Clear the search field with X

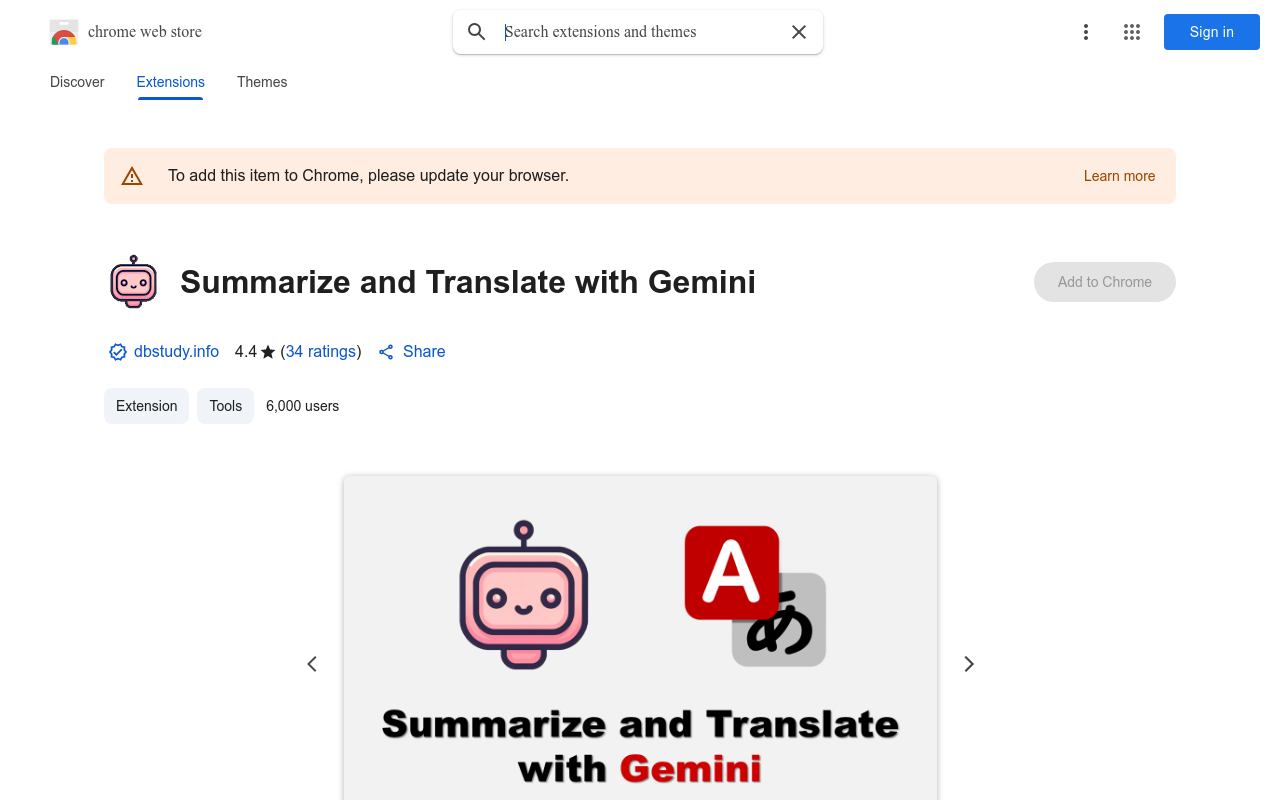click(x=799, y=32)
